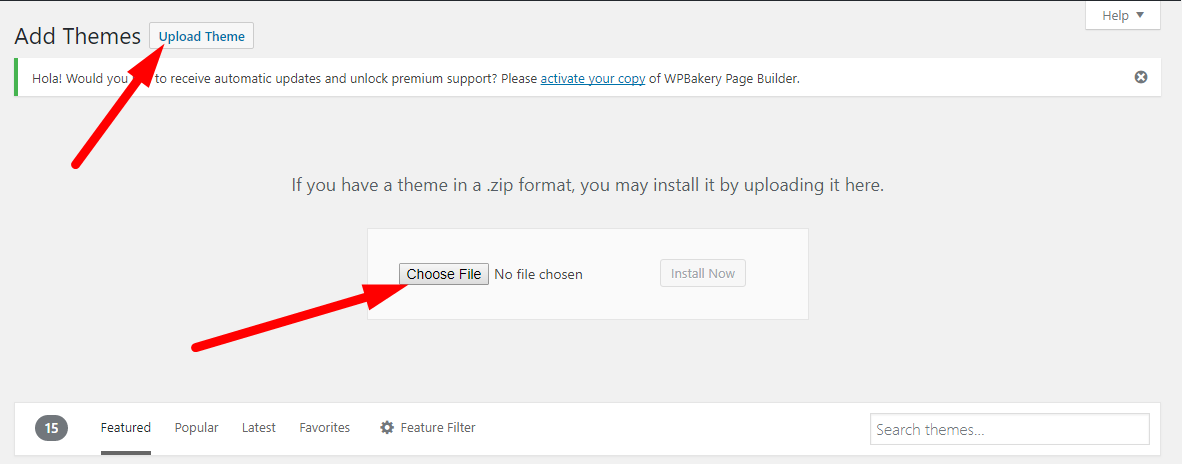Image resolution: width=1182 pixels, height=464 pixels.
Task: Click the Install Now button
Action: [703, 273]
